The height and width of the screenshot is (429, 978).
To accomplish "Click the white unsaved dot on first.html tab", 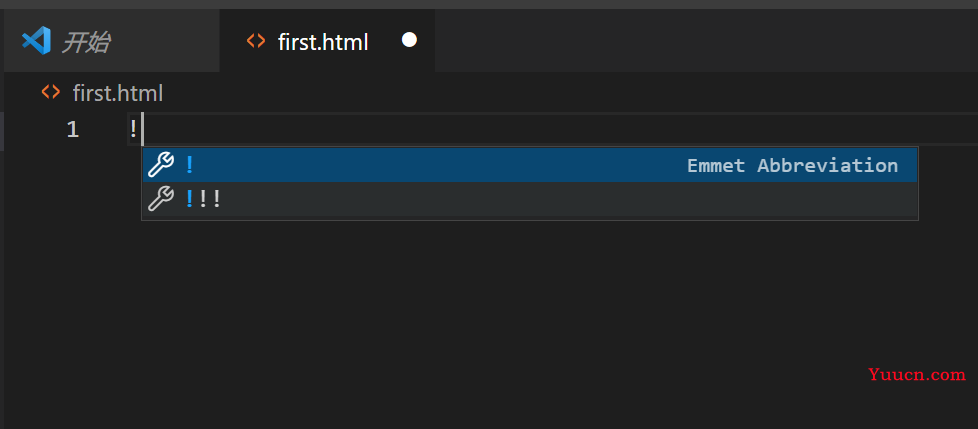I will coord(409,40).
